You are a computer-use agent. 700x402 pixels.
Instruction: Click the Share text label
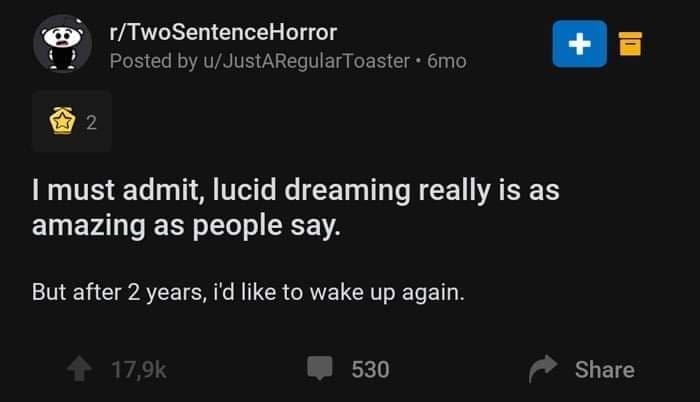pyautogui.click(x=604, y=369)
